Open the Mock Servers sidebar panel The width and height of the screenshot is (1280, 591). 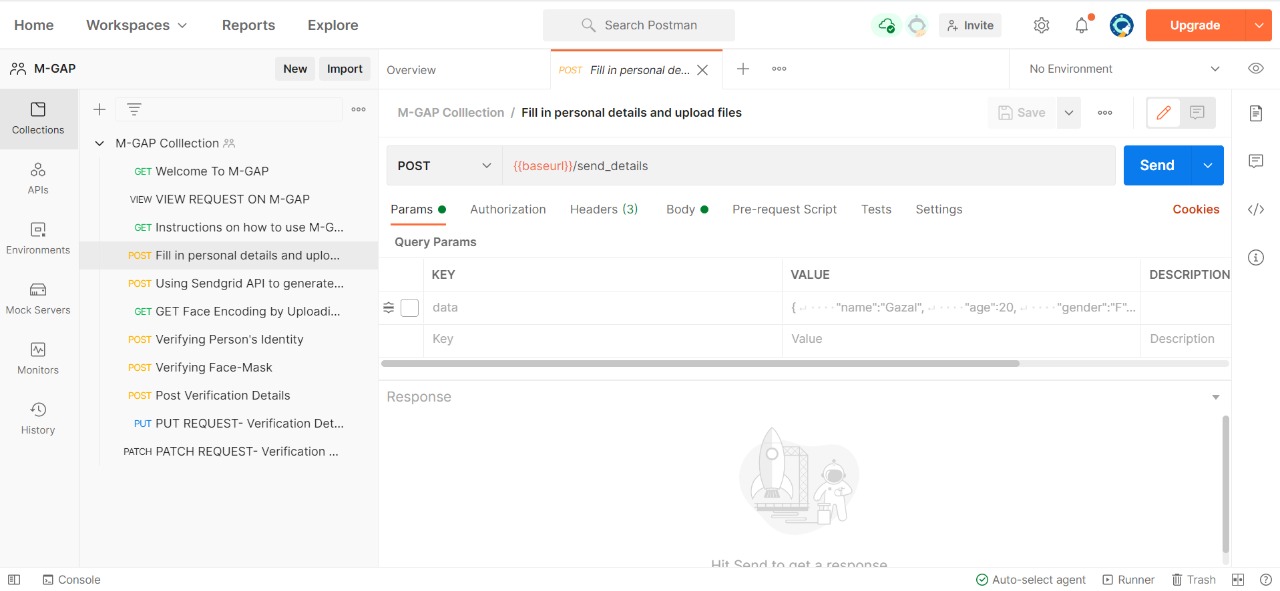pos(38,298)
